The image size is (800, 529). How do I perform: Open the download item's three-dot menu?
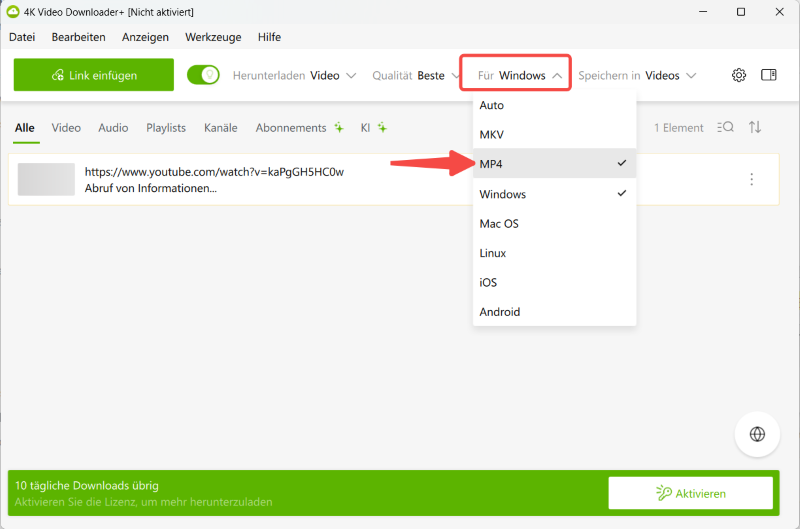point(752,179)
